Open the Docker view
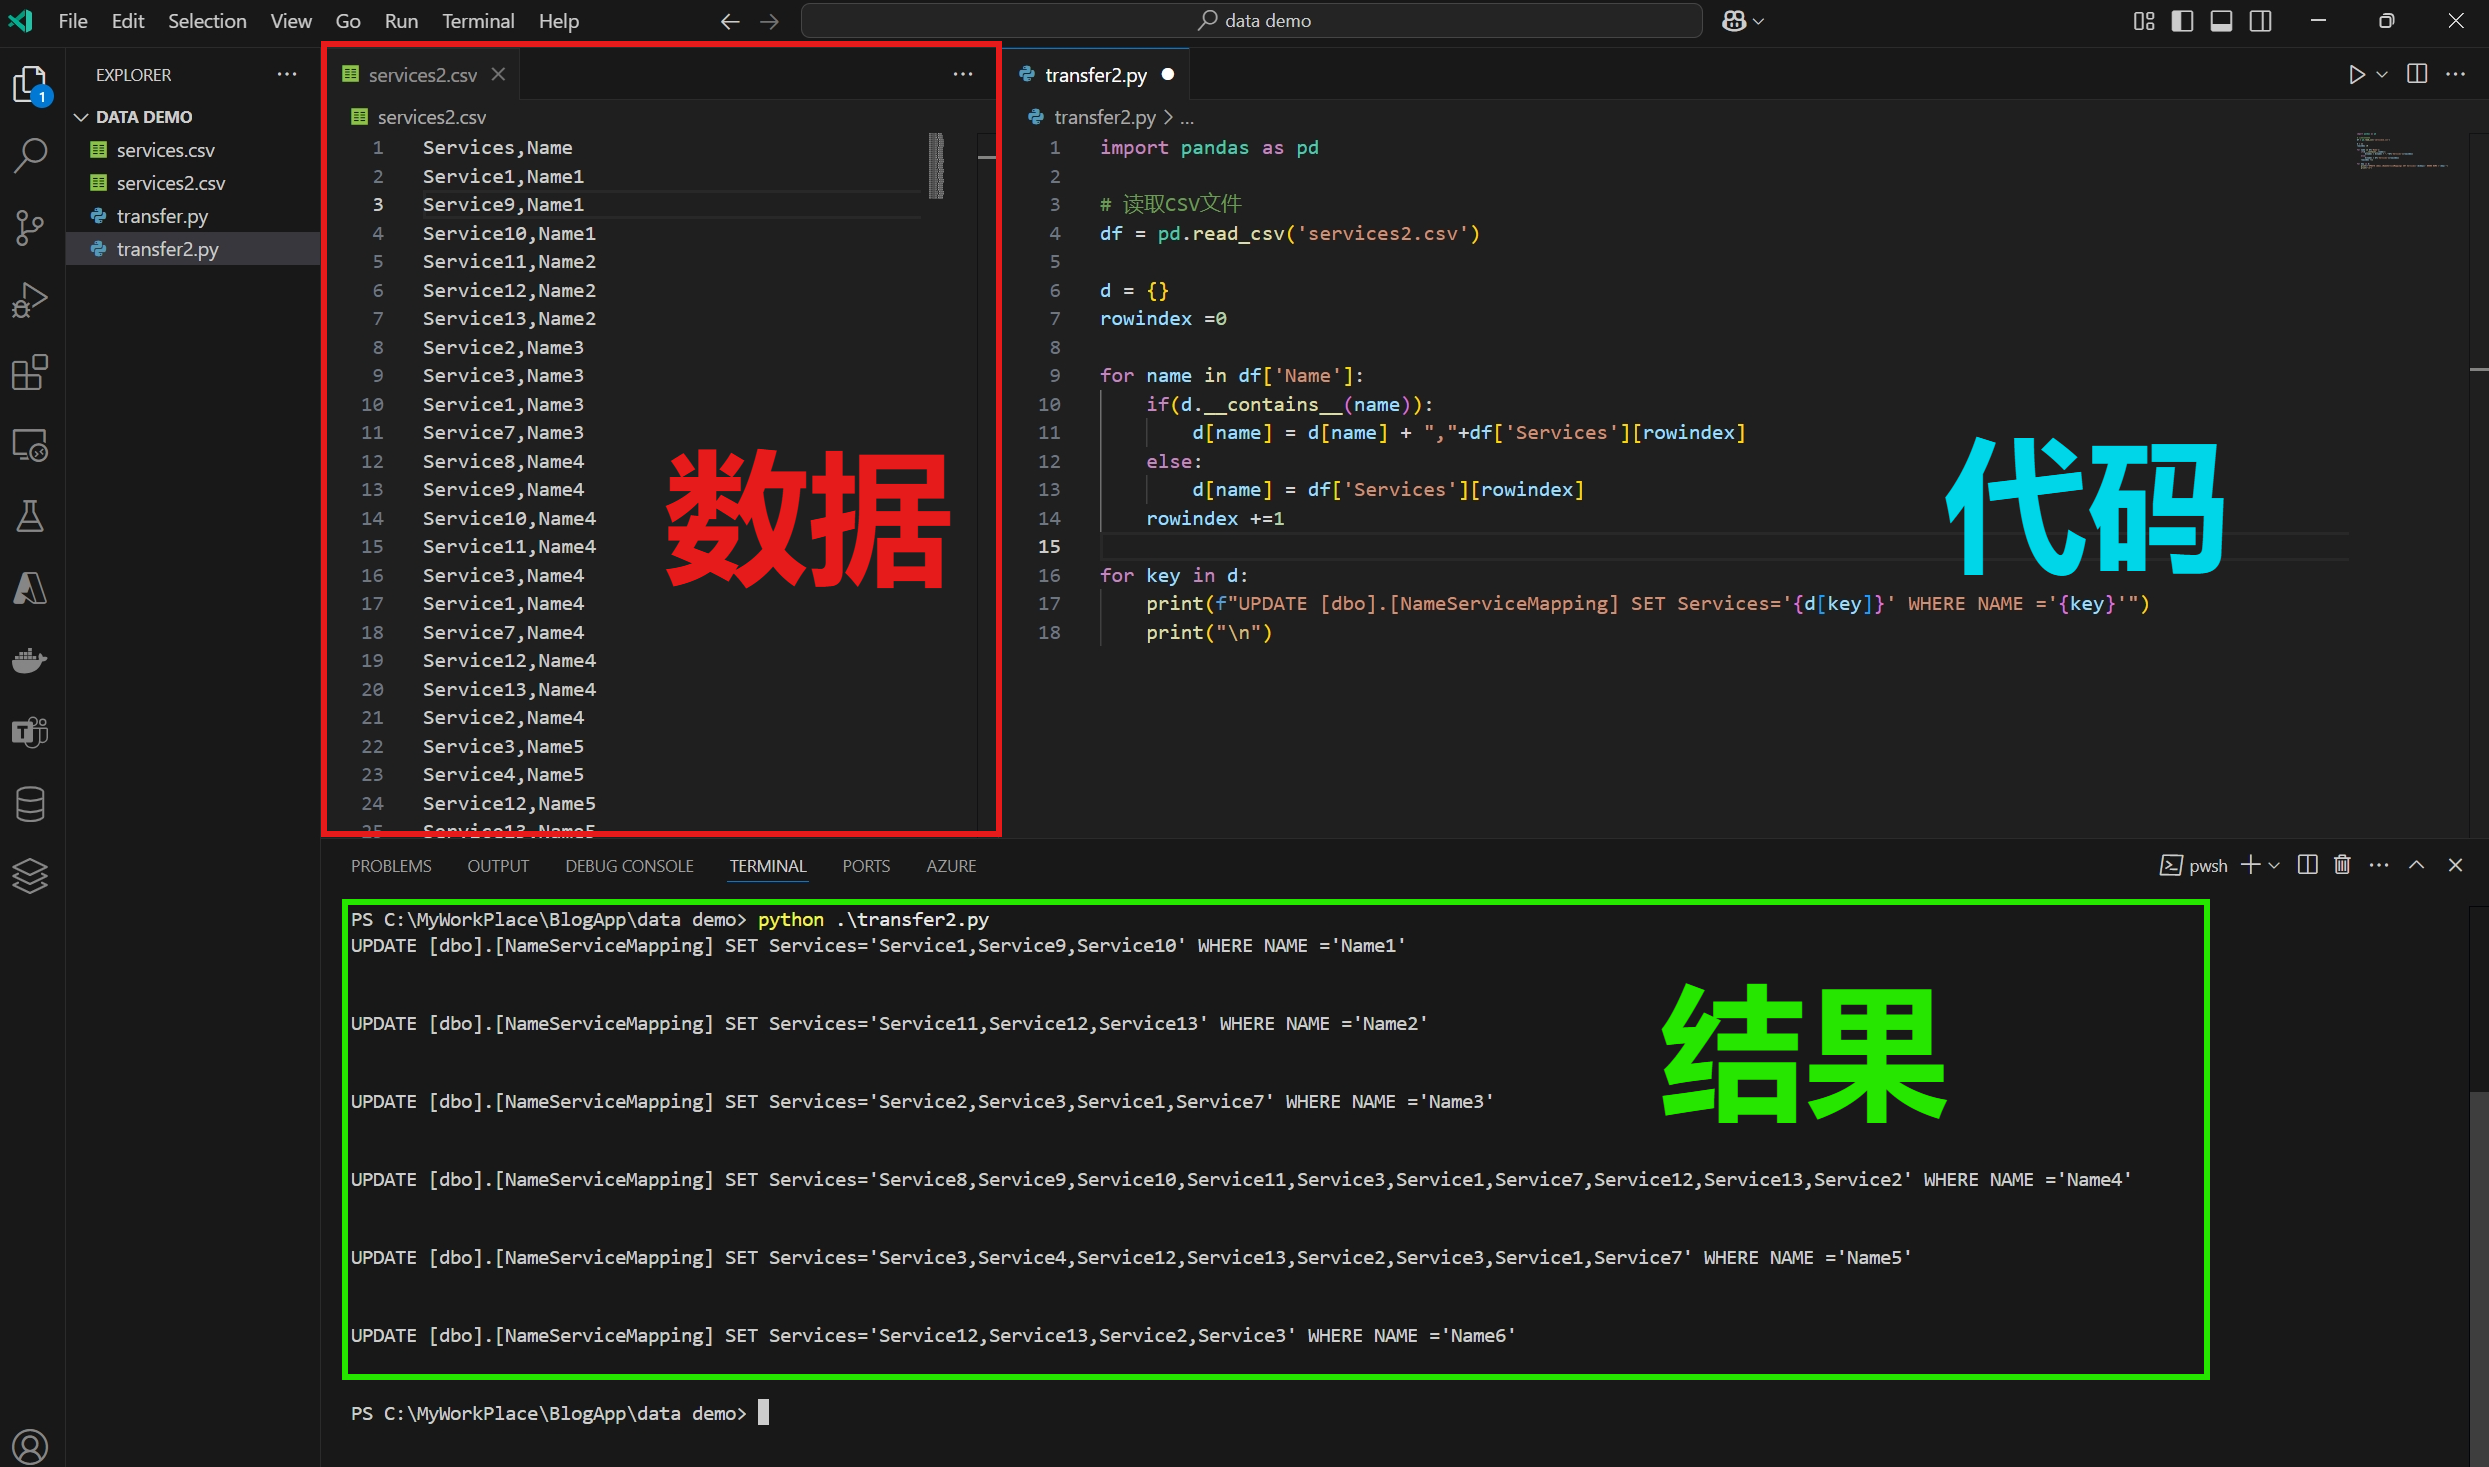 [30, 660]
